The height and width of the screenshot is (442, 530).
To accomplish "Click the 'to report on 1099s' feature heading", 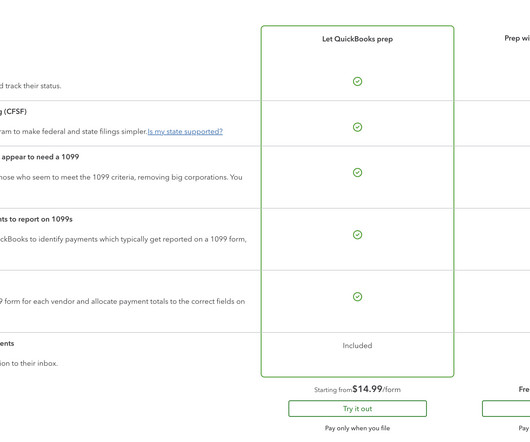I will (x=36, y=219).
